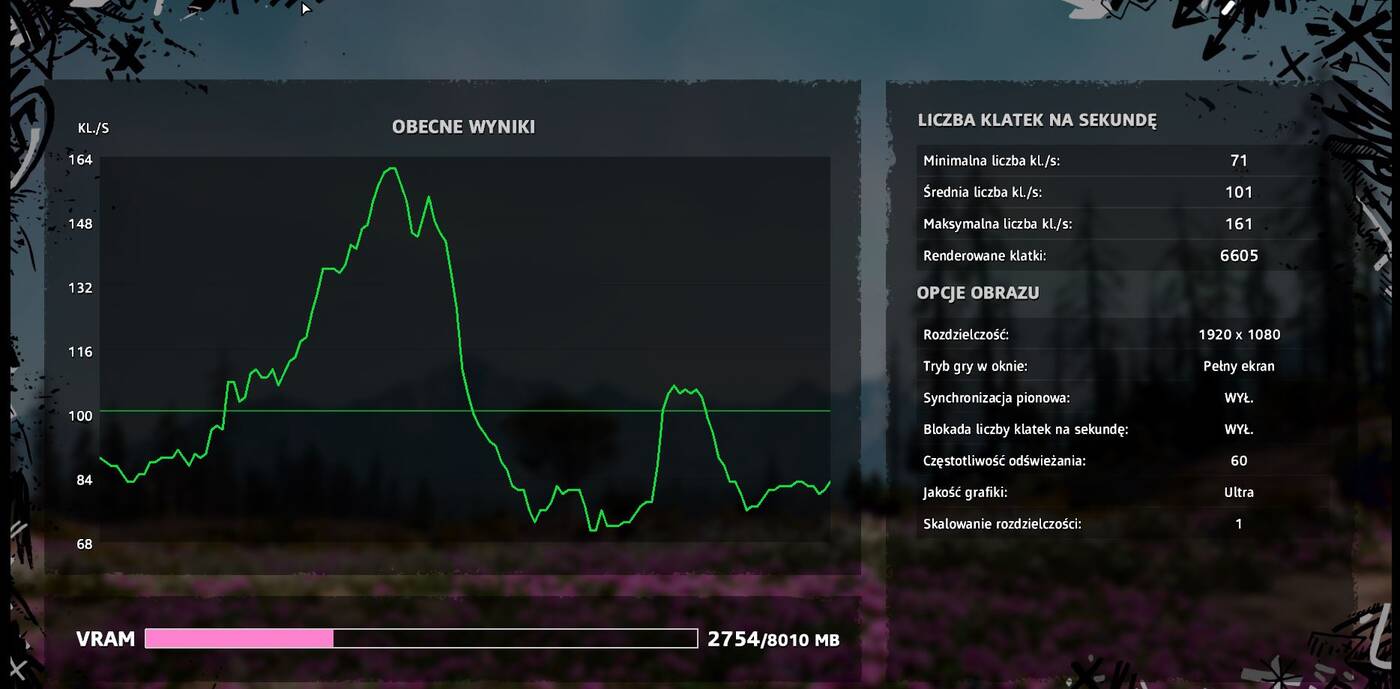Select the Minimalna liczba kl./s row

(x=1116, y=160)
